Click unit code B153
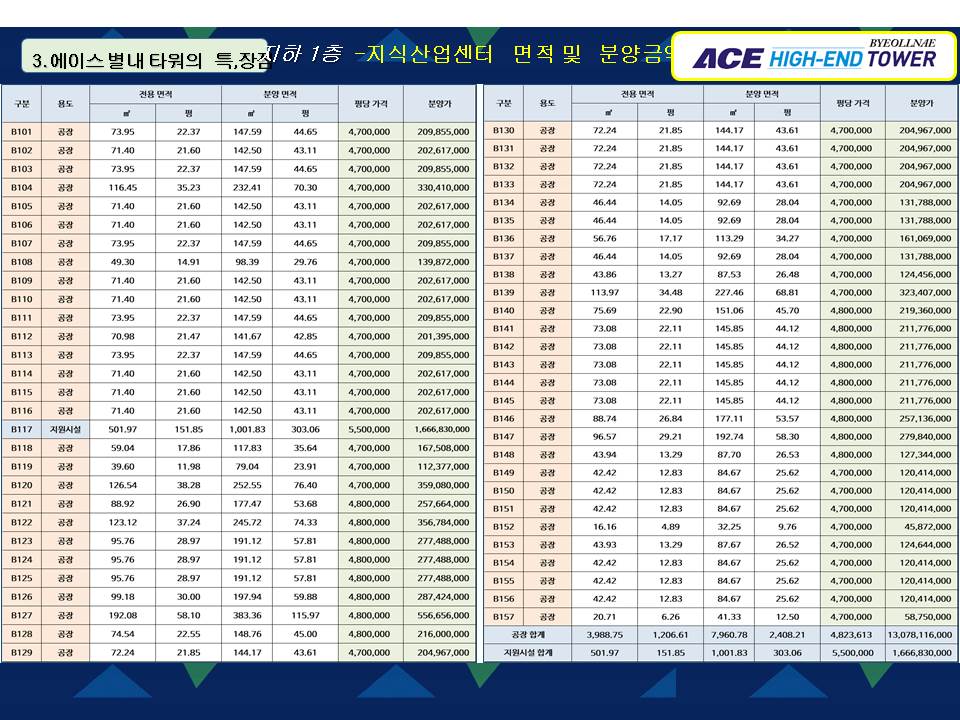960x720 pixels. click(503, 545)
